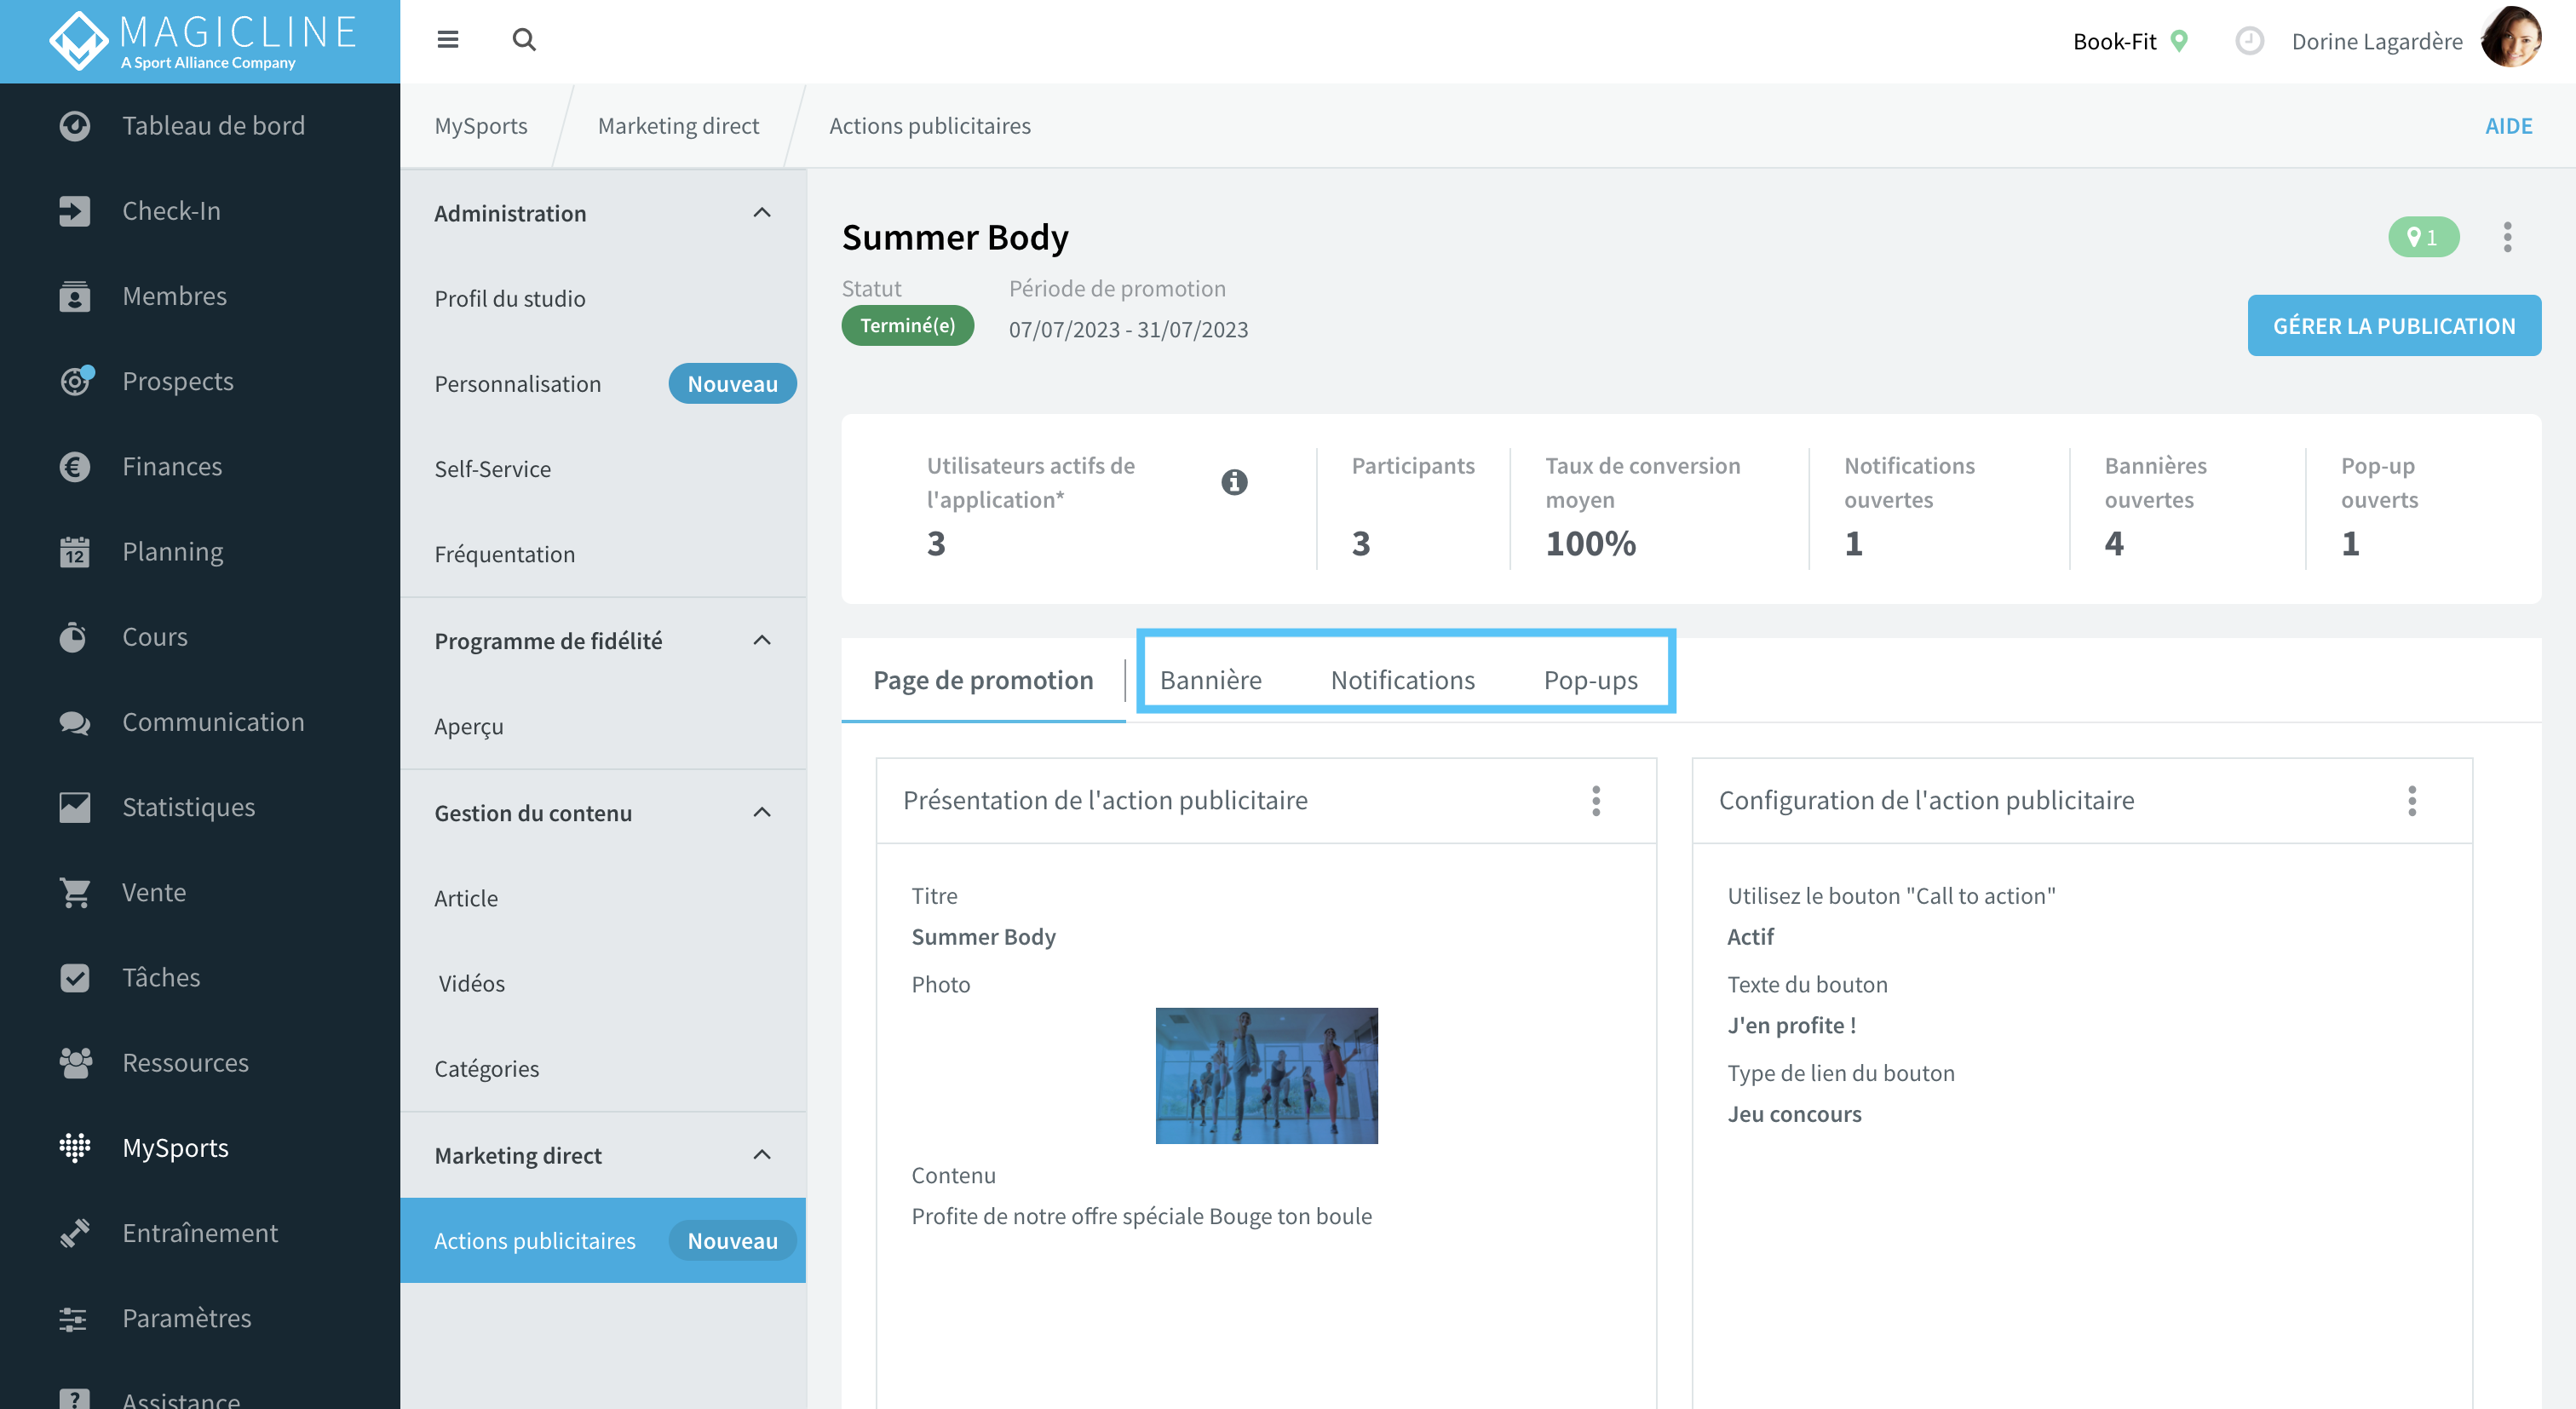2576x1409 pixels.
Task: Click Actions publicitaires breadcrumb
Action: tap(930, 126)
